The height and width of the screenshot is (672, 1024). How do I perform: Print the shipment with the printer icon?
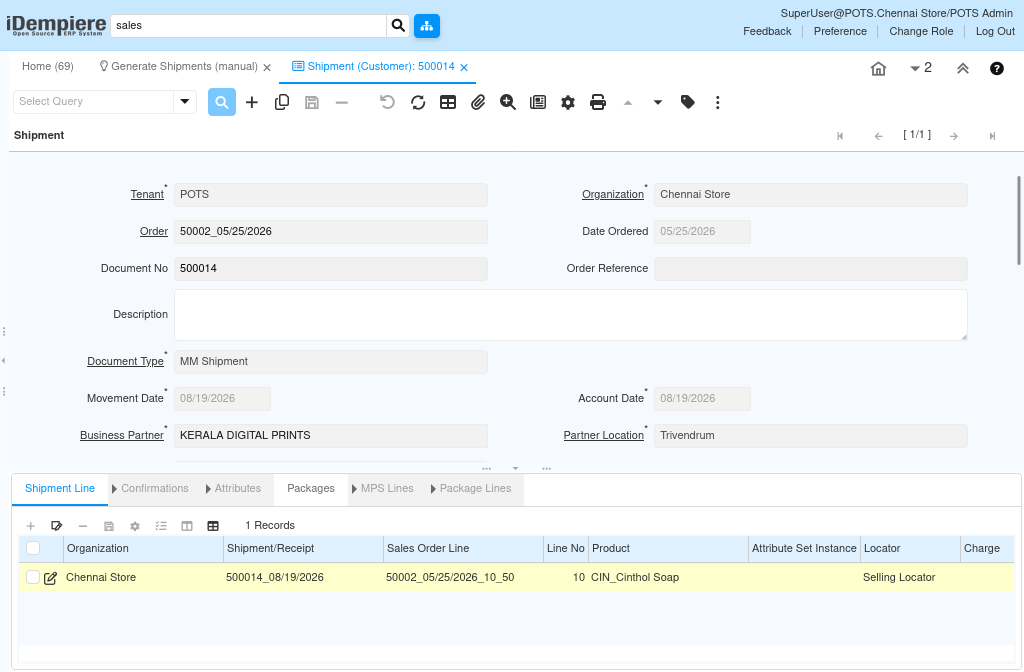598,102
